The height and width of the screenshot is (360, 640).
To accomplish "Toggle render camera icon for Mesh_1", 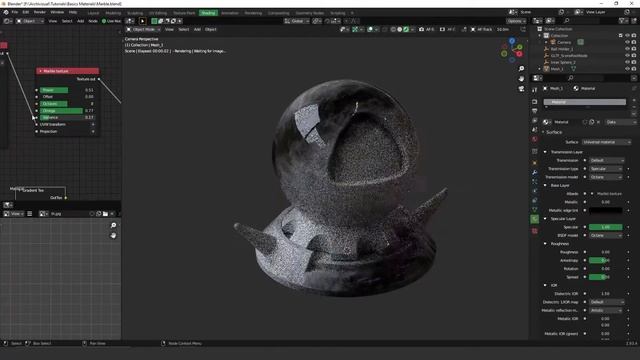I will pyautogui.click(x=634, y=69).
